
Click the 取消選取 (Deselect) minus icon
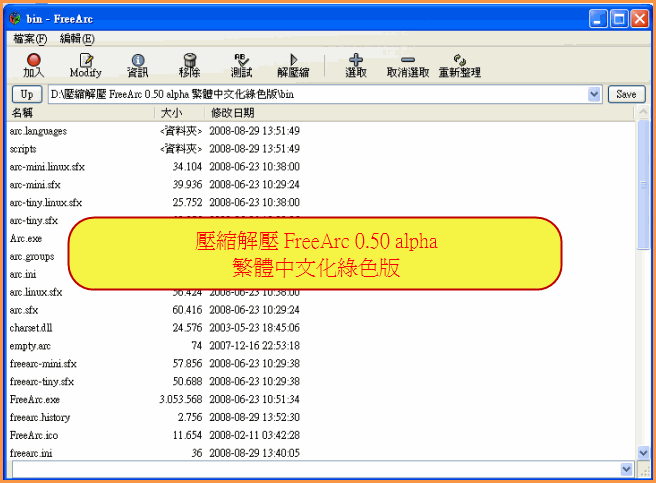pyautogui.click(x=408, y=61)
